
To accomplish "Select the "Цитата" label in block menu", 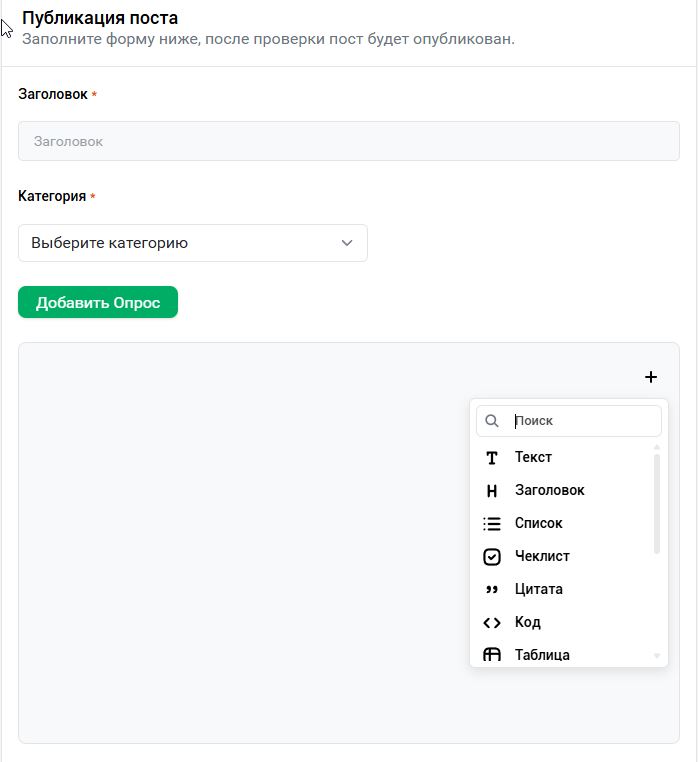I will tap(539, 589).
